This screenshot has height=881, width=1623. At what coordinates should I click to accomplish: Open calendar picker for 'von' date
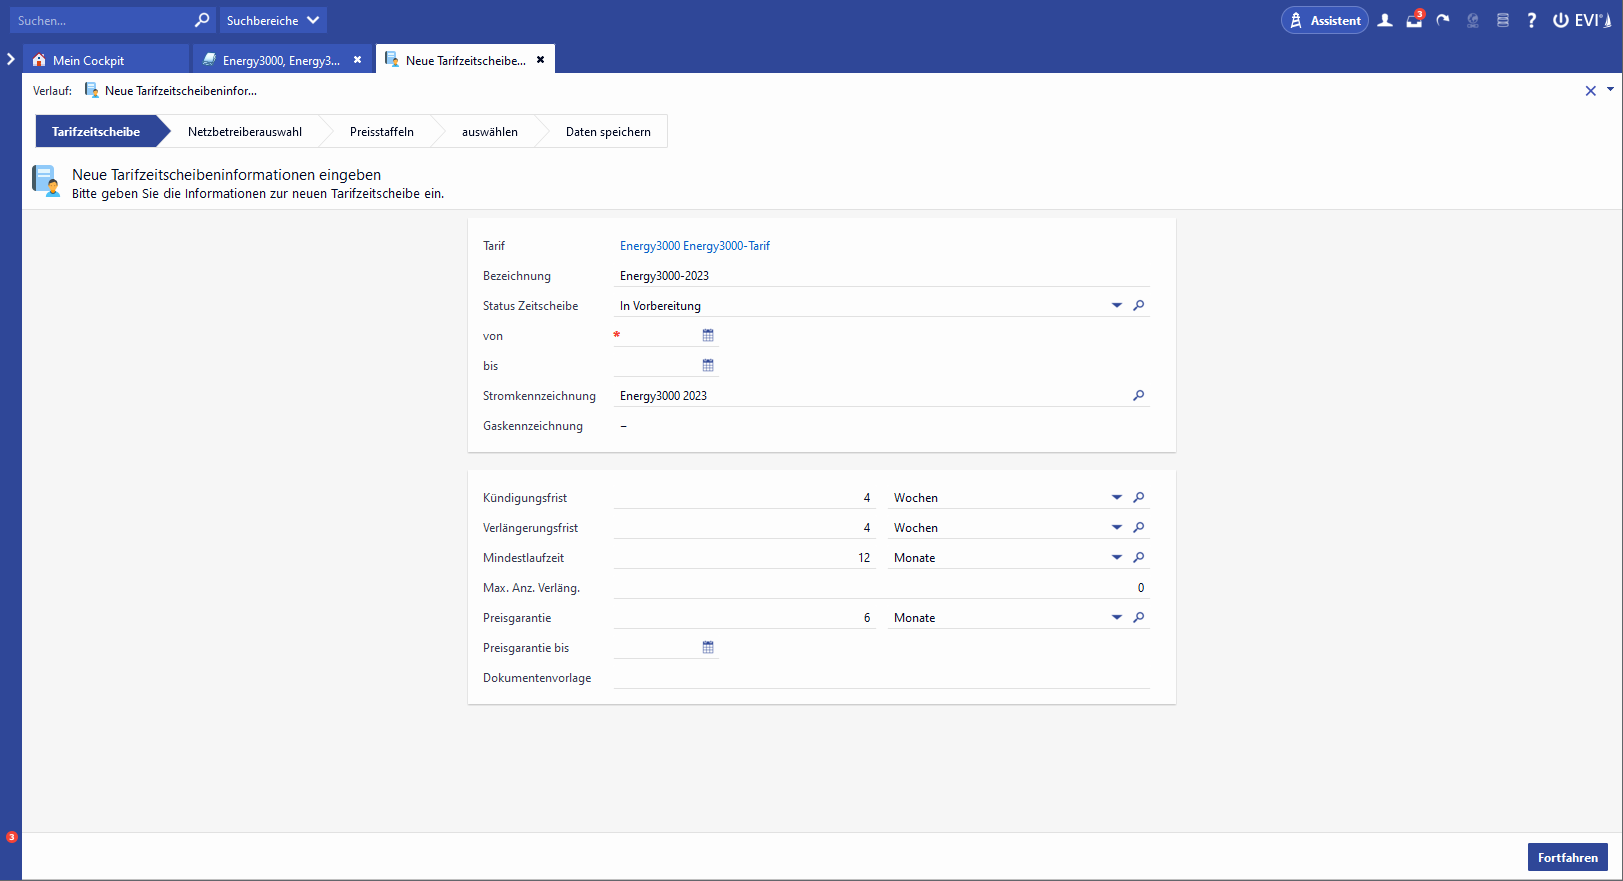point(708,336)
